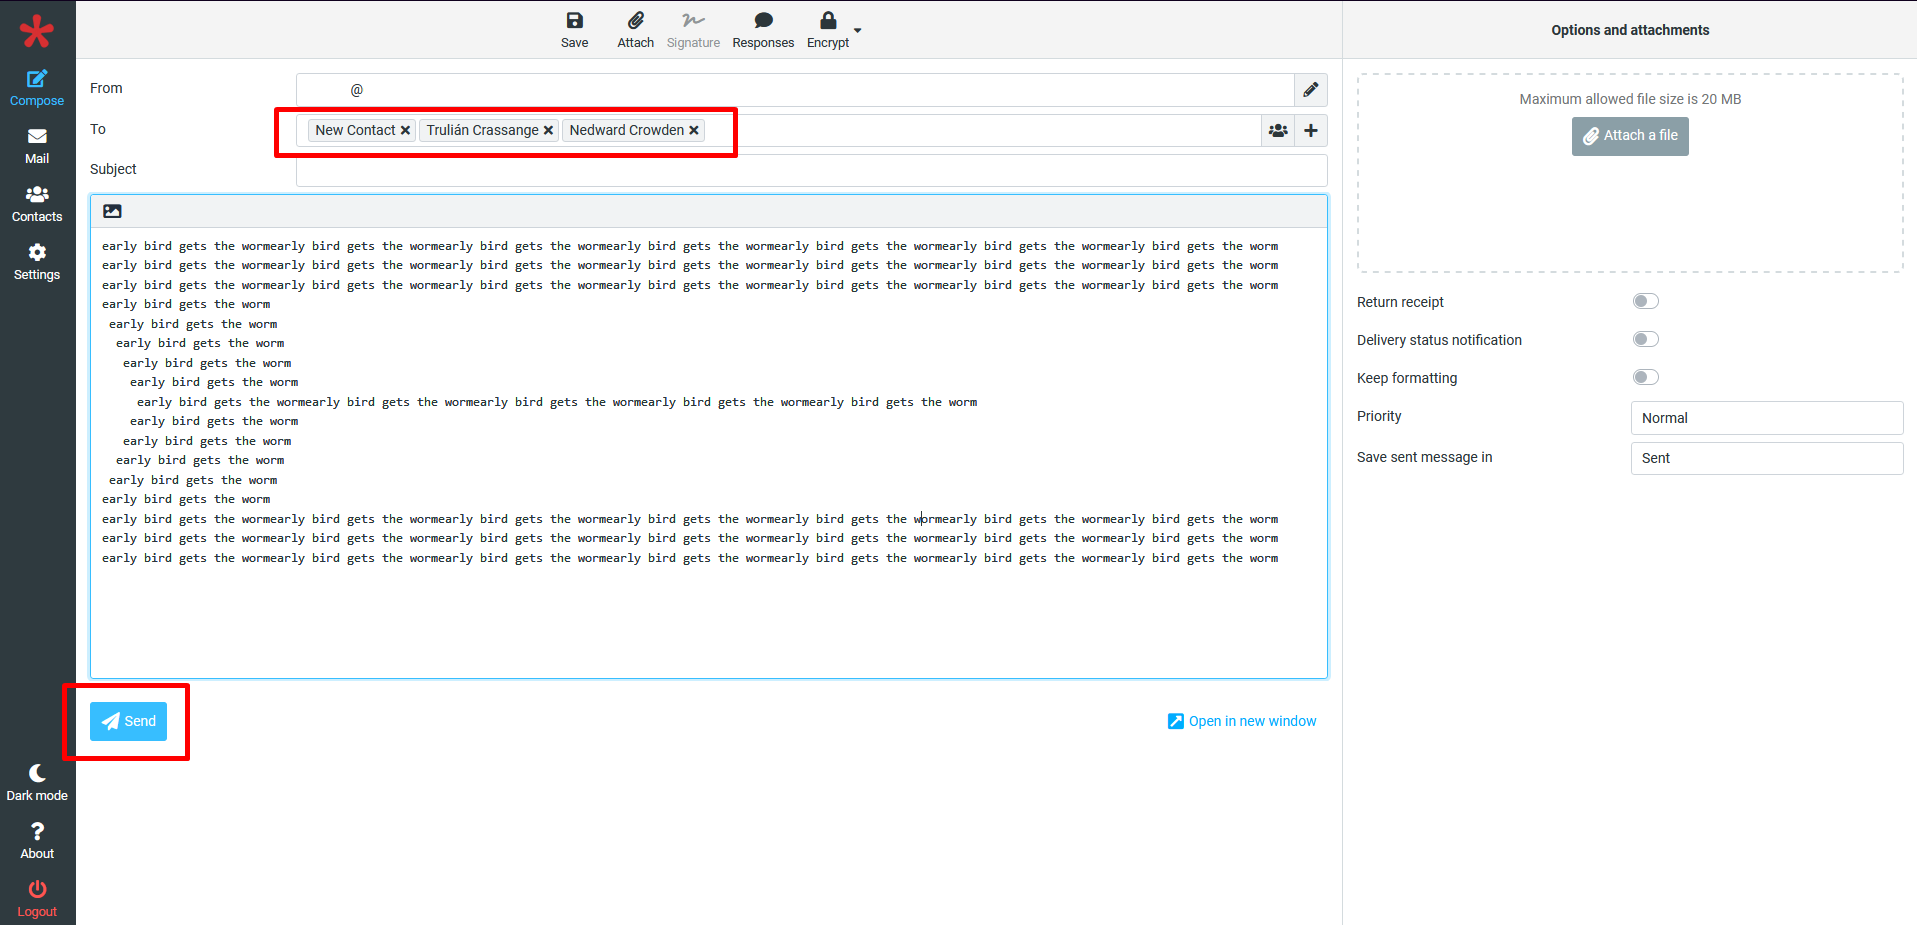The width and height of the screenshot is (1917, 925).
Task: Click the Open in new window link
Action: (x=1242, y=721)
